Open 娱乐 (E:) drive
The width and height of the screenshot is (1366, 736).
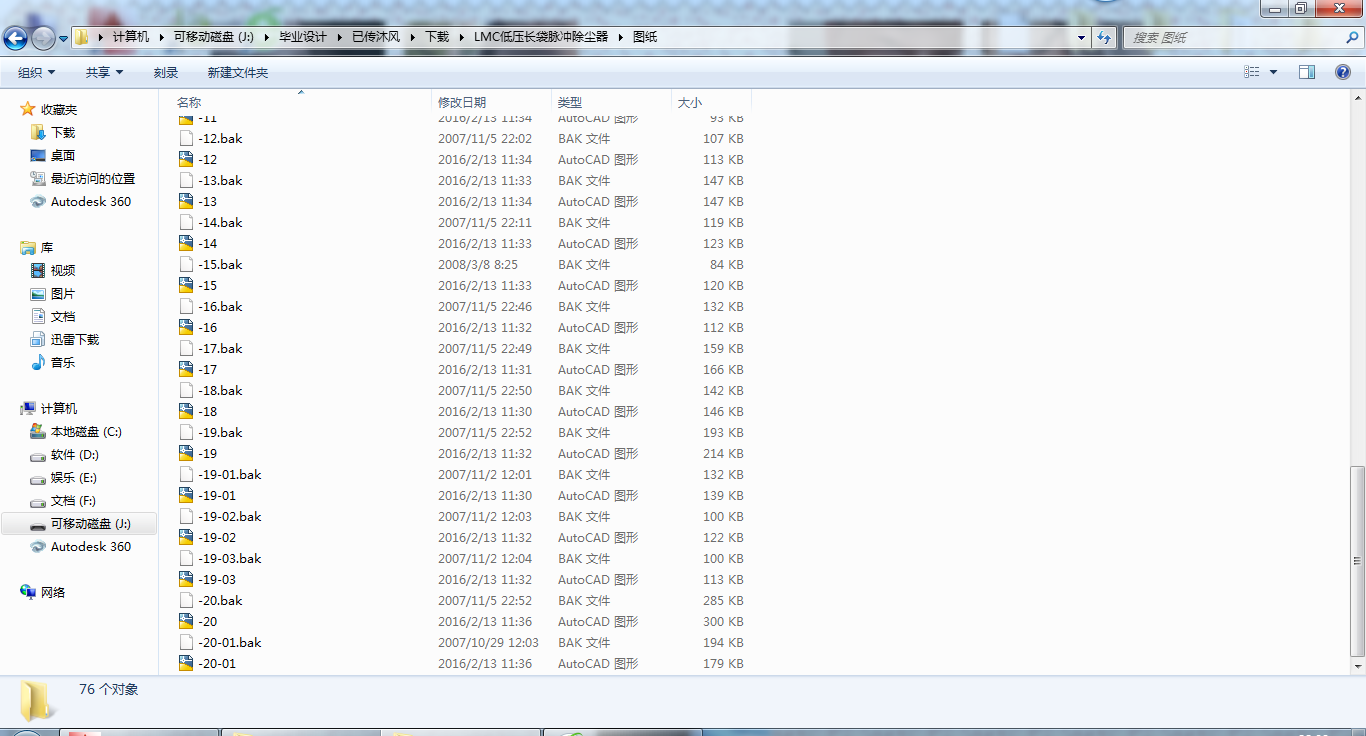coord(74,478)
